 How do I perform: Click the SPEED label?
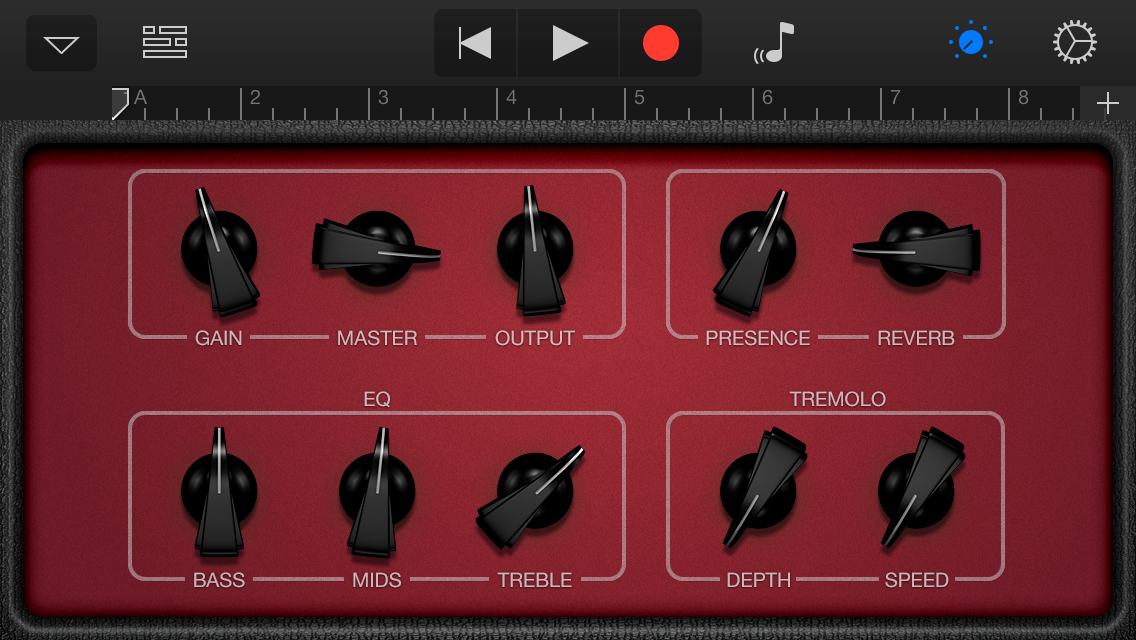click(916, 580)
